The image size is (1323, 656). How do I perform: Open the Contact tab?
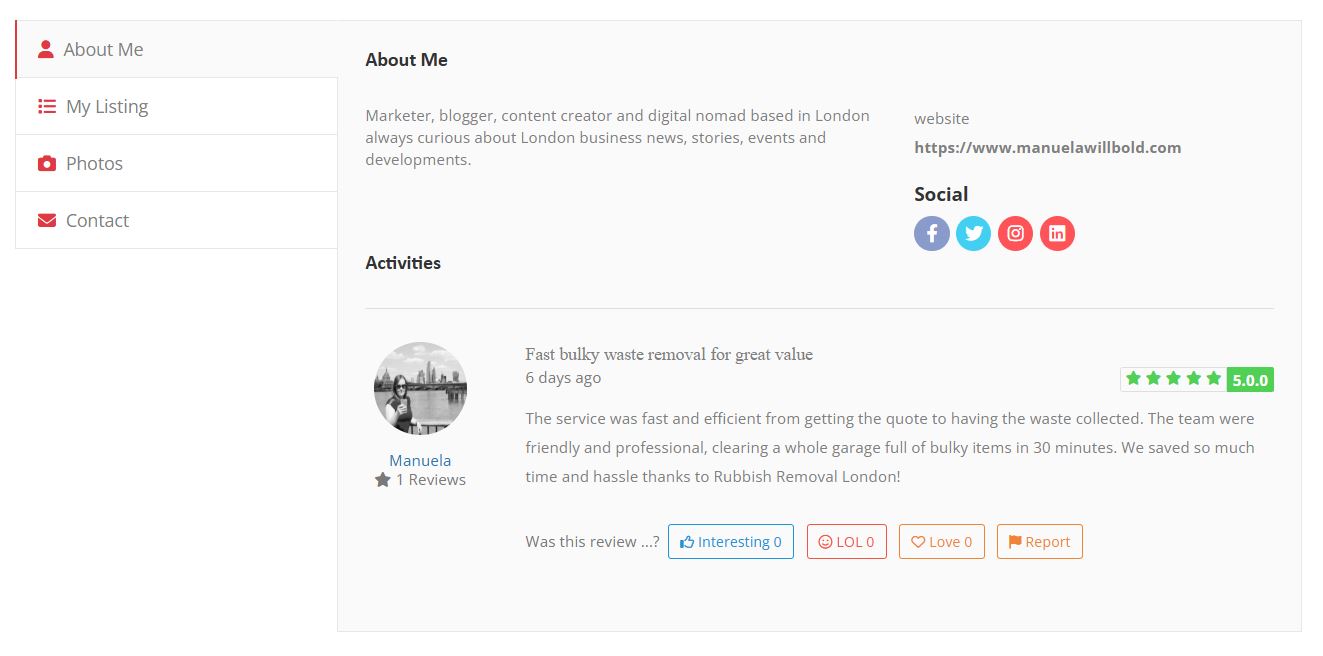(176, 220)
